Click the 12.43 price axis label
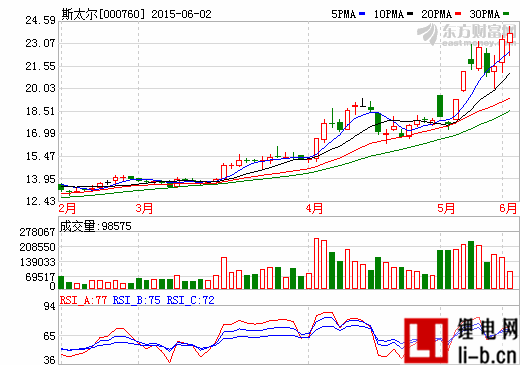 coord(41,201)
